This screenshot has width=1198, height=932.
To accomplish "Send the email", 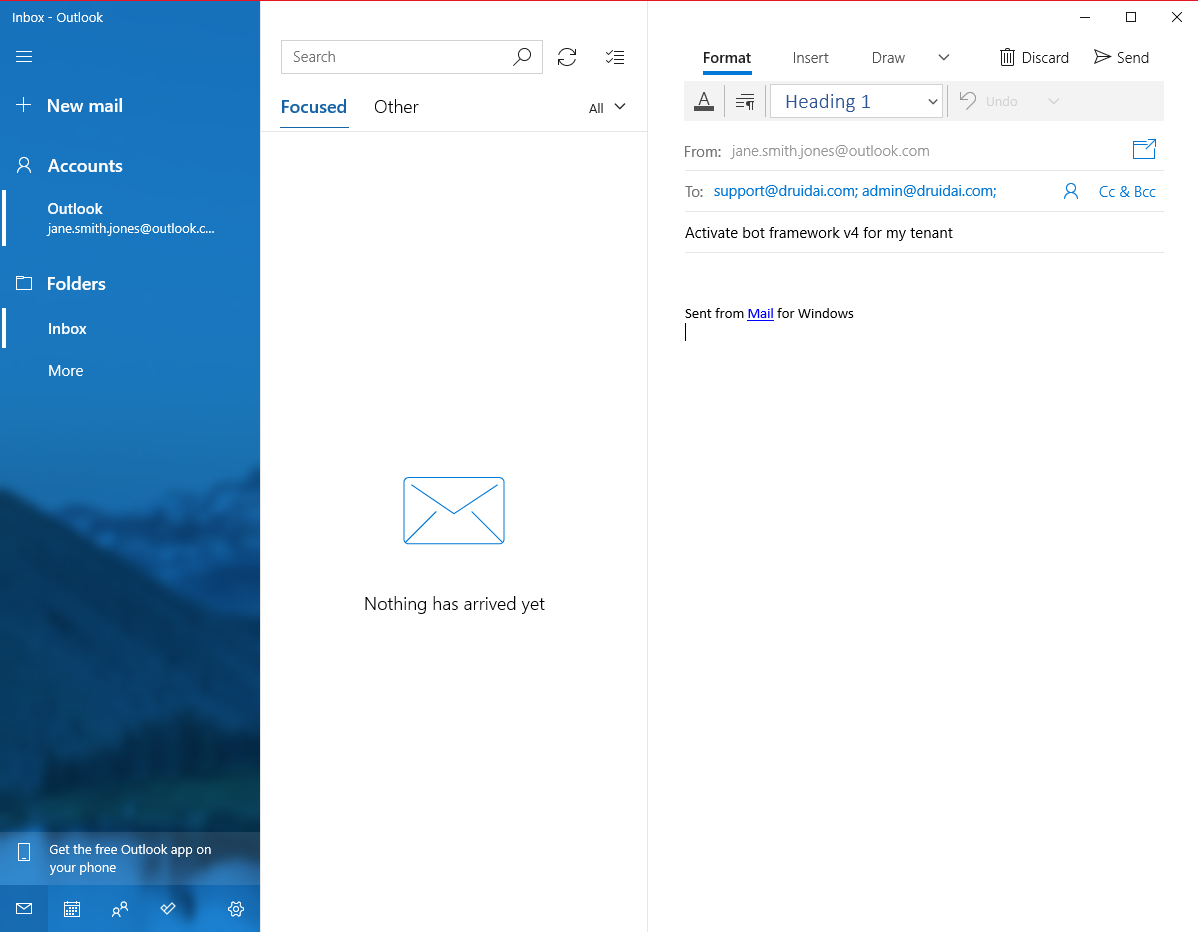I will tap(1122, 57).
